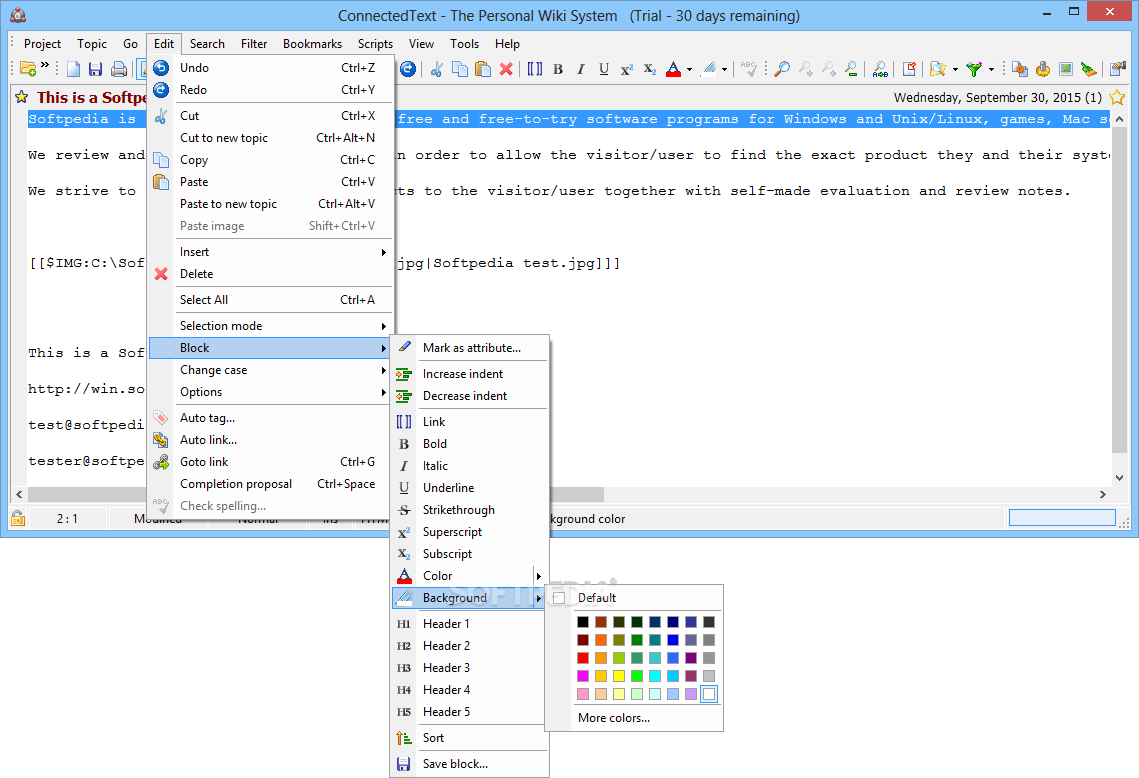
Task: Click the green brush icon in the toolbar
Action: click(1088, 69)
